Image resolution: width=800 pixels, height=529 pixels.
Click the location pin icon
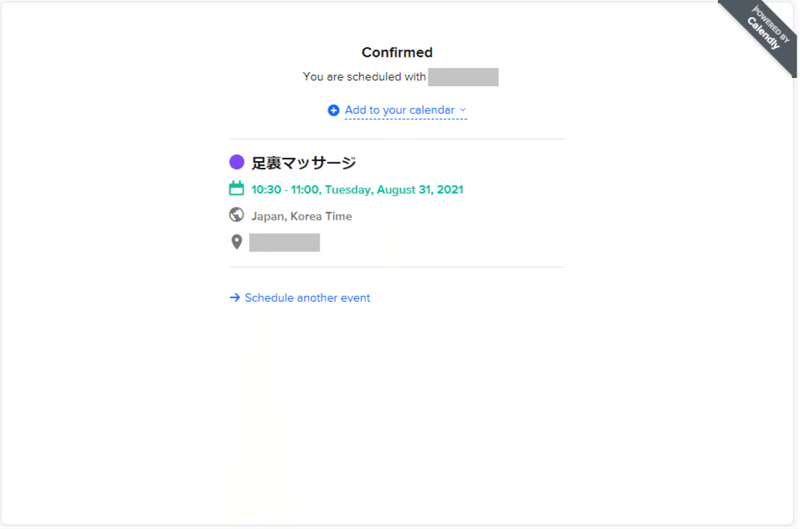pyautogui.click(x=237, y=242)
